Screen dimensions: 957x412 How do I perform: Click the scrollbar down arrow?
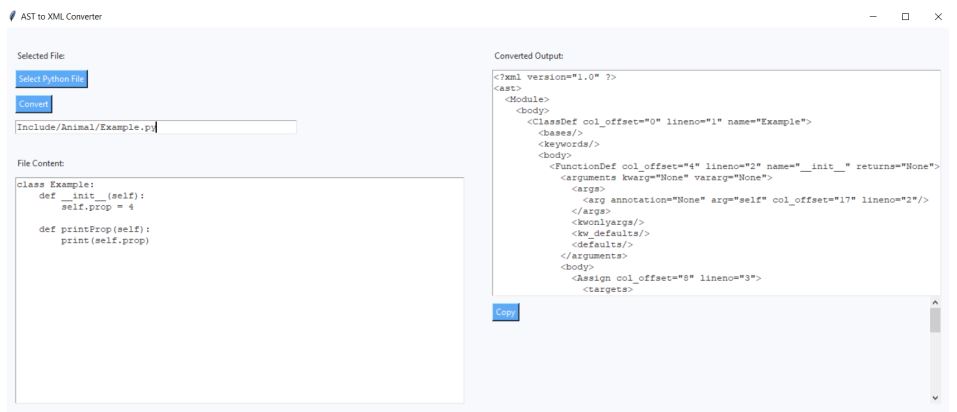tap(935, 397)
